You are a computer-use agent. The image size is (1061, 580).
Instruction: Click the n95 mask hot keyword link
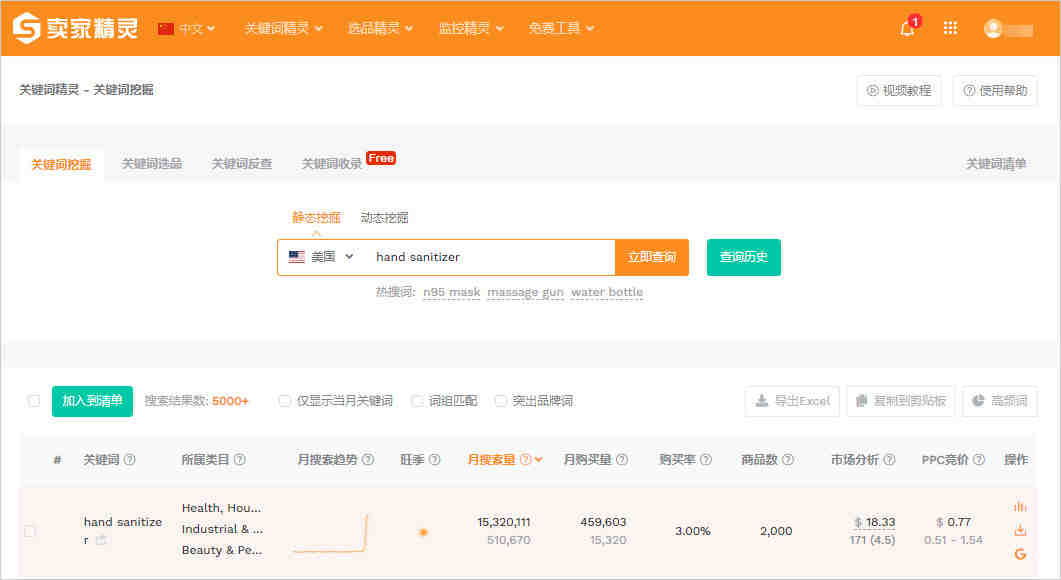[451, 292]
